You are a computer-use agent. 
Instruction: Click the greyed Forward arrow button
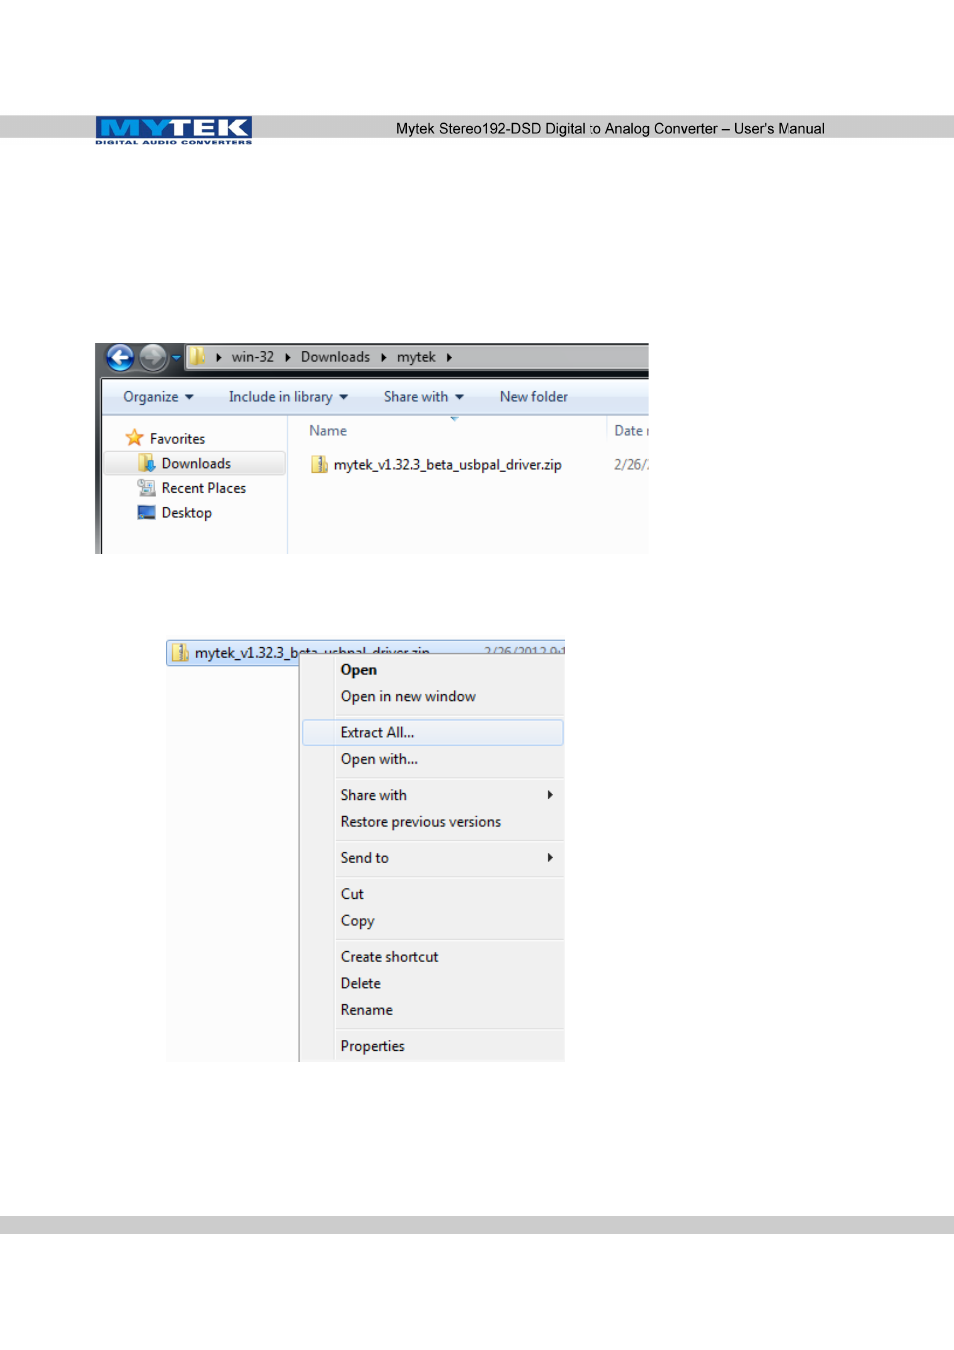153,357
